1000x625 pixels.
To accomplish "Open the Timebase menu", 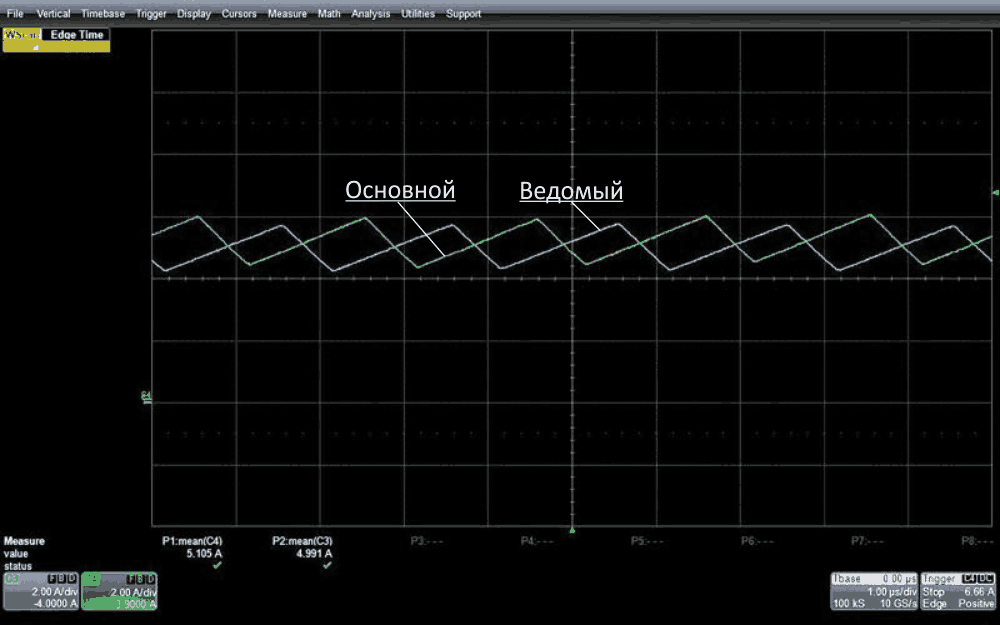I will 103,13.
